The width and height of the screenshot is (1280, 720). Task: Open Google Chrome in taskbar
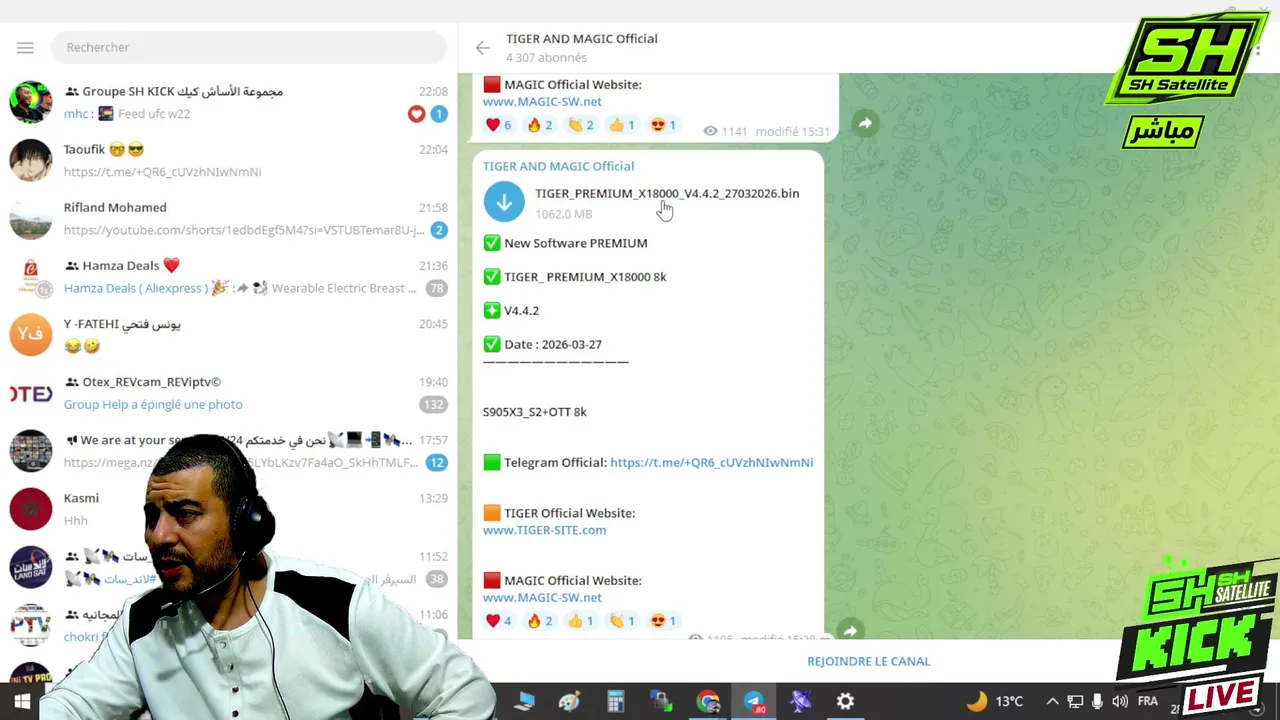[x=708, y=702]
